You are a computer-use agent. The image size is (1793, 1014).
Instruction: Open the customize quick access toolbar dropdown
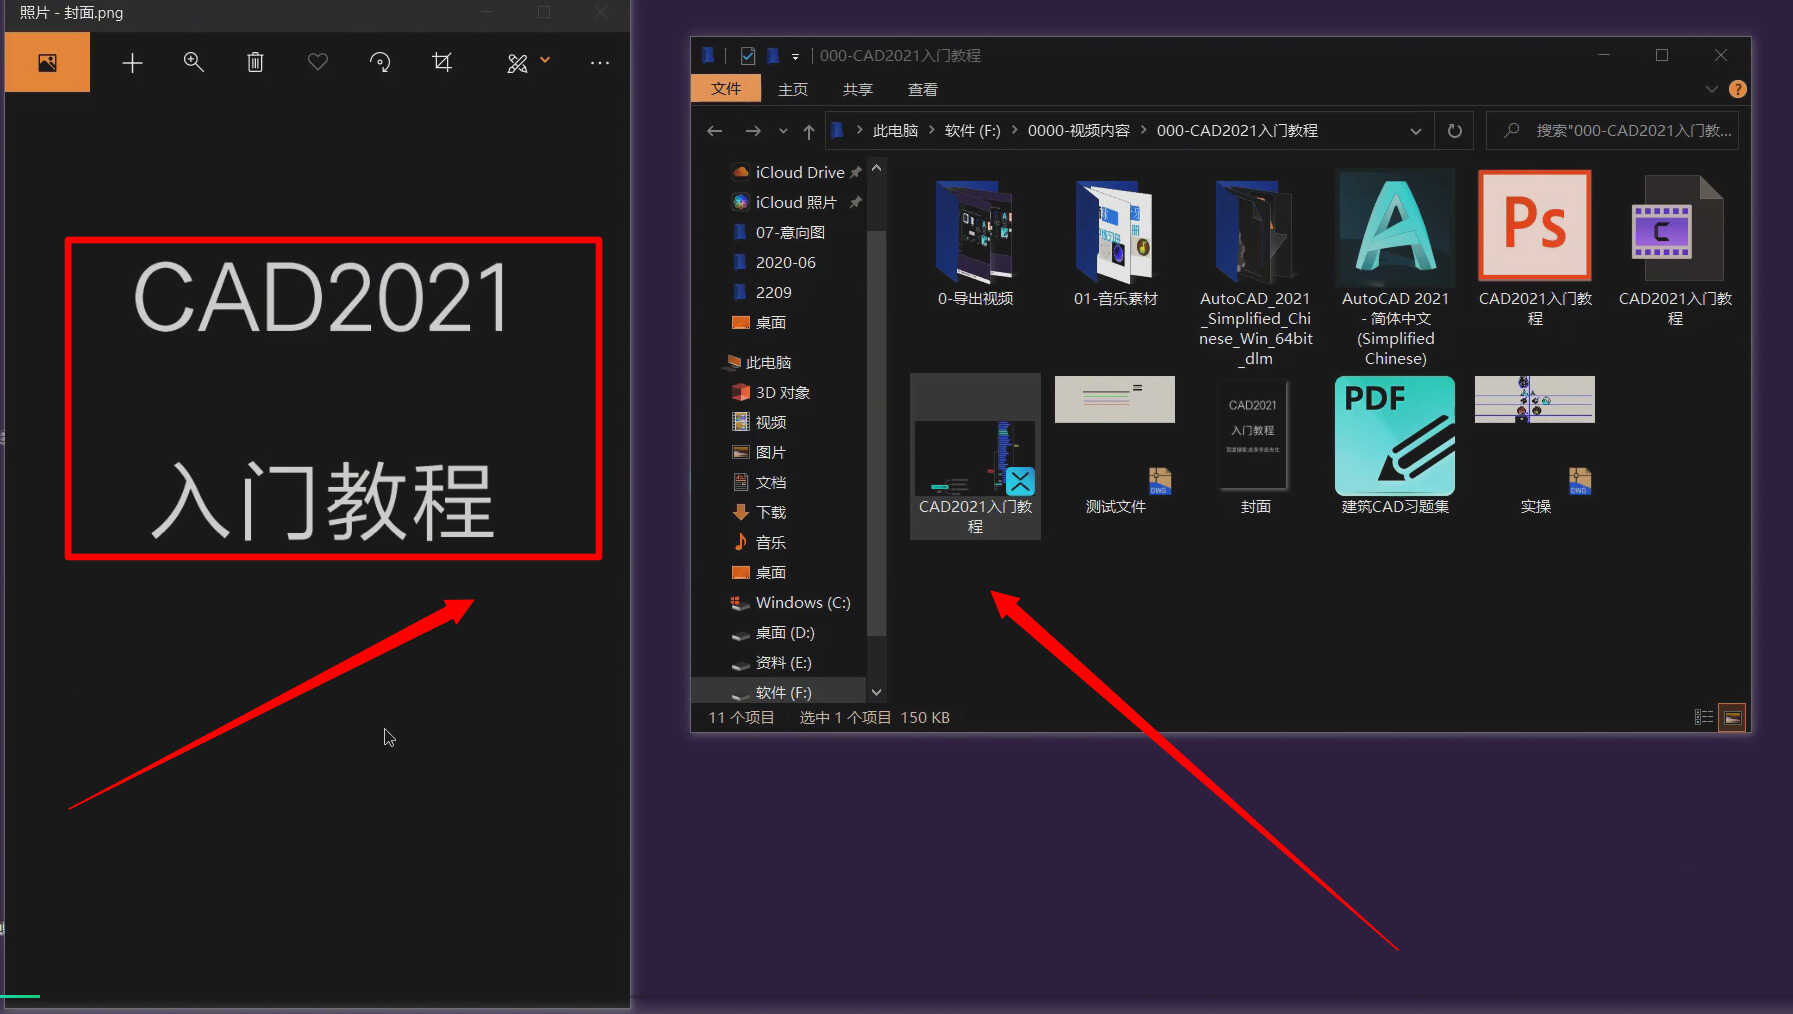(795, 56)
